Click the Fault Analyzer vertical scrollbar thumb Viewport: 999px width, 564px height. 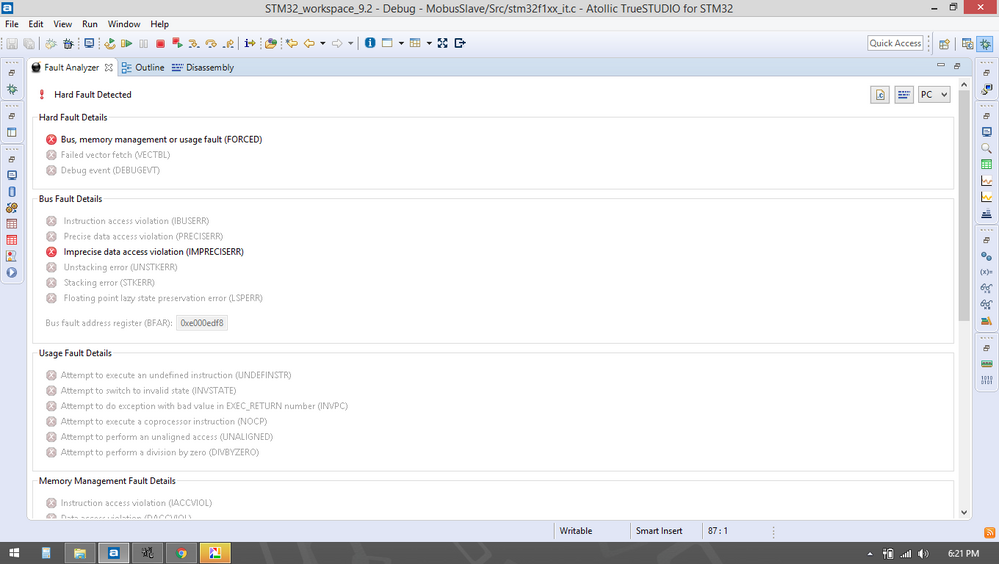(964, 206)
